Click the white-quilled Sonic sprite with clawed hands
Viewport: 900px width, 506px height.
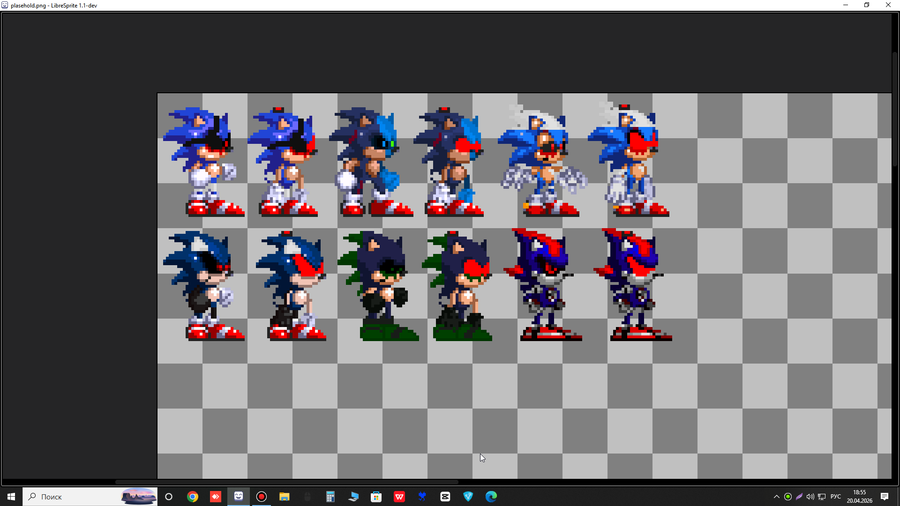(x=542, y=160)
